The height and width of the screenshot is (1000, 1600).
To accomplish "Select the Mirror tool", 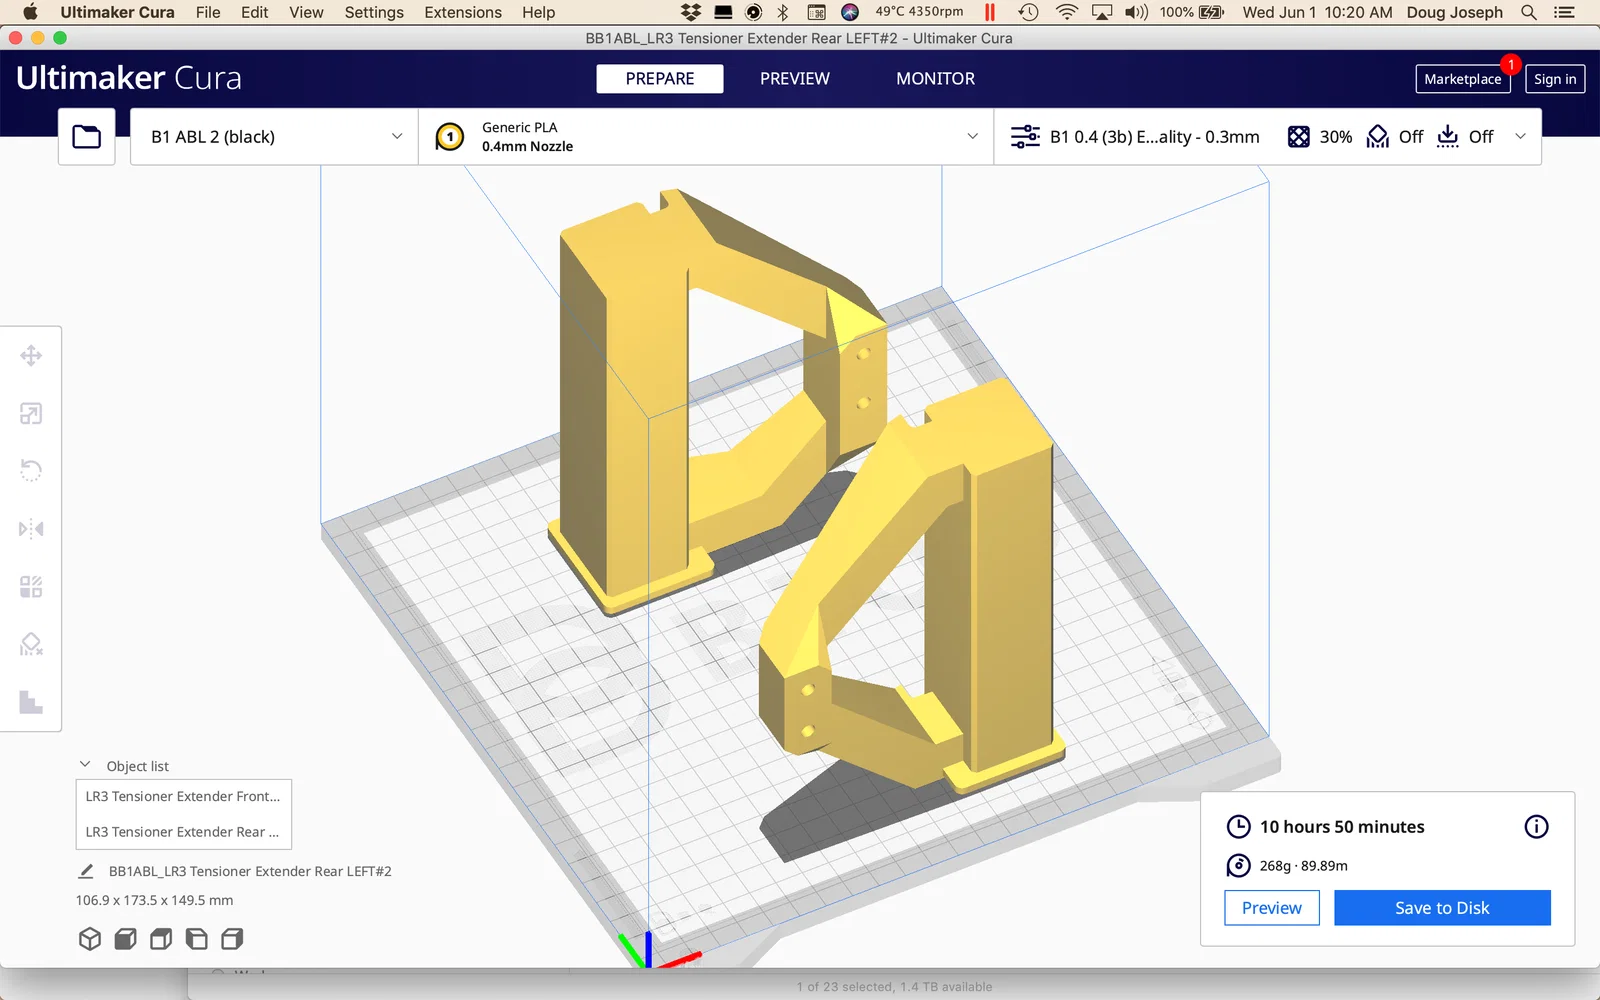I will coord(31,528).
